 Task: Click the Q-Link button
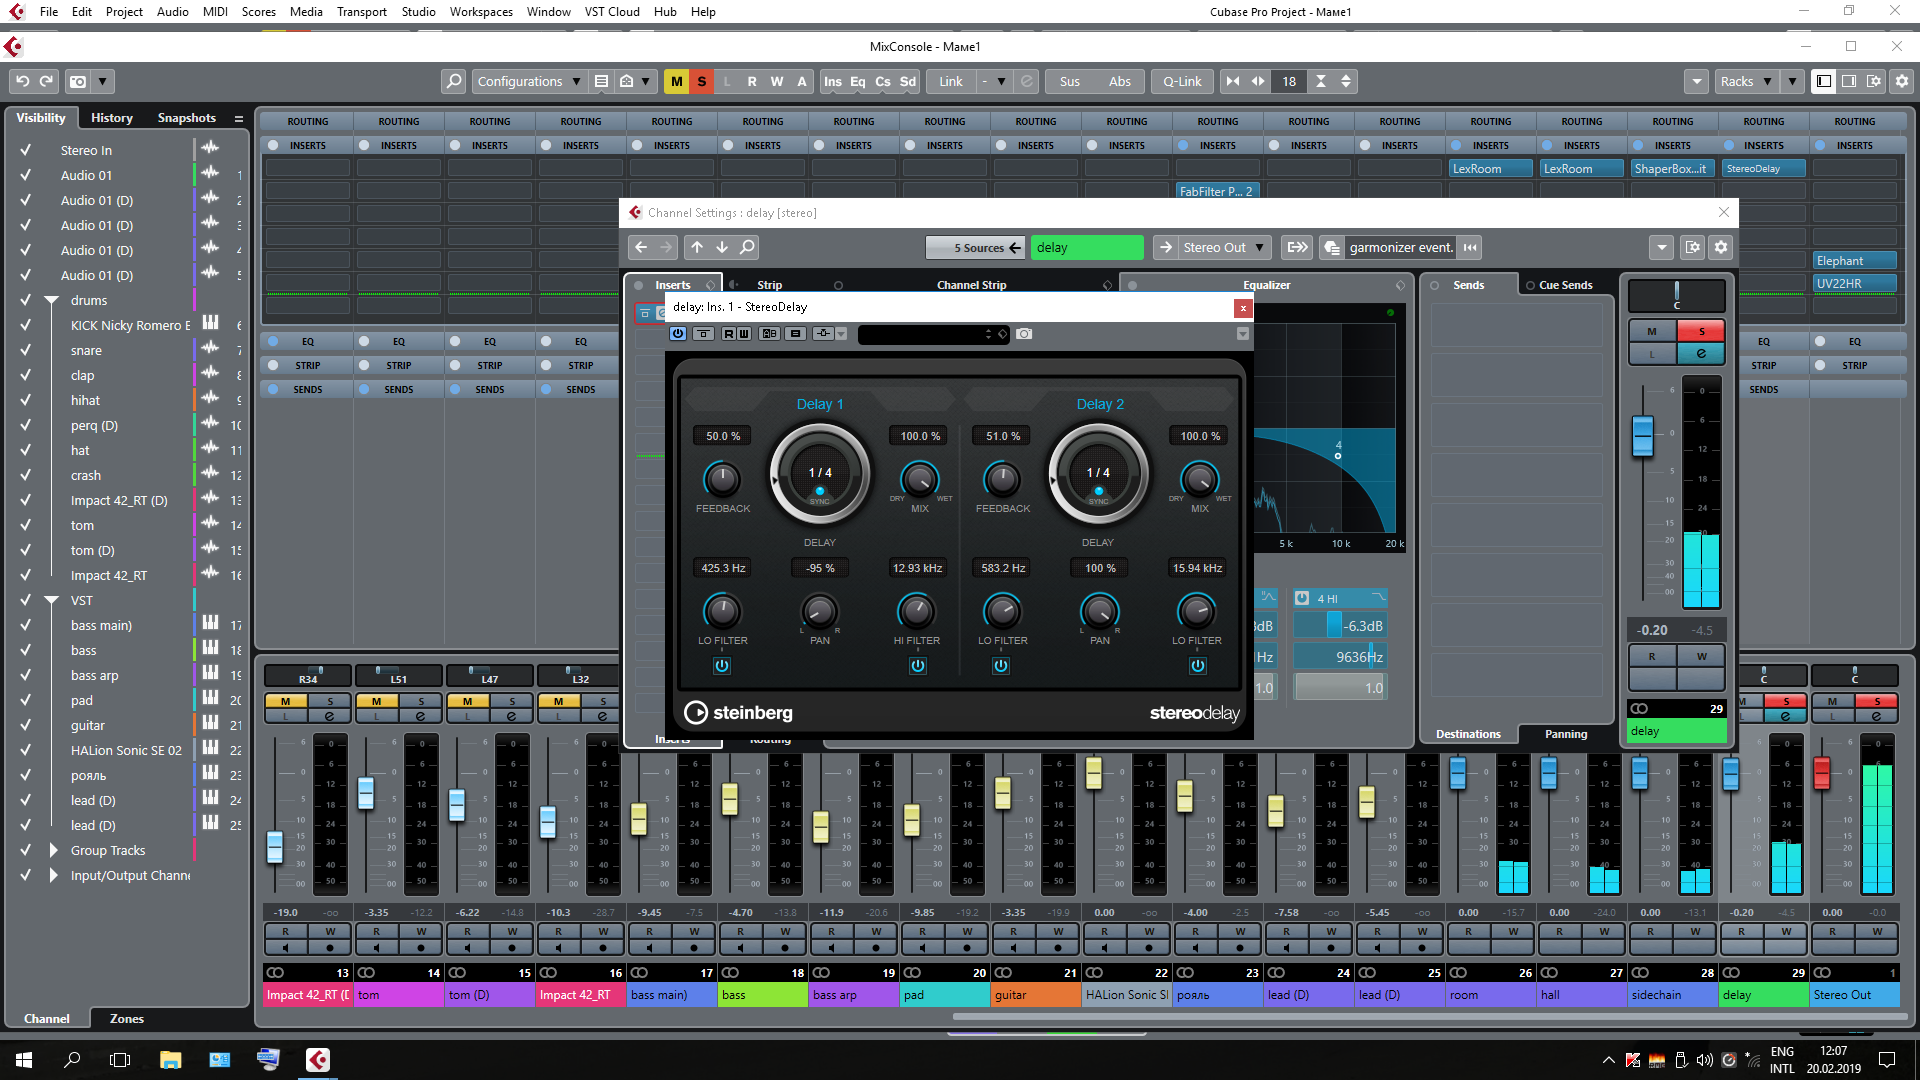tap(1181, 81)
